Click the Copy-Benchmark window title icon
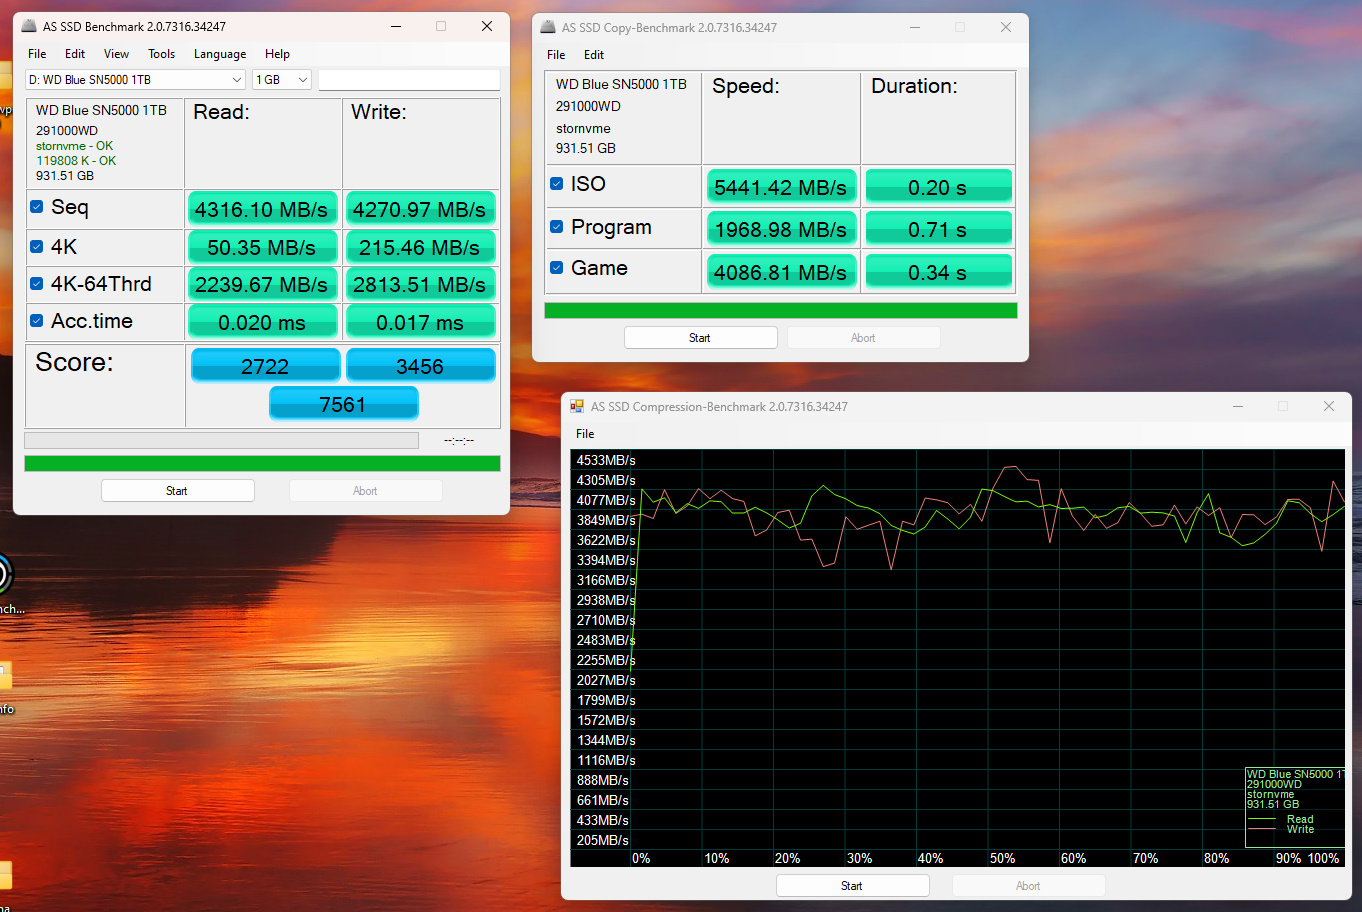1362x912 pixels. 548,27
